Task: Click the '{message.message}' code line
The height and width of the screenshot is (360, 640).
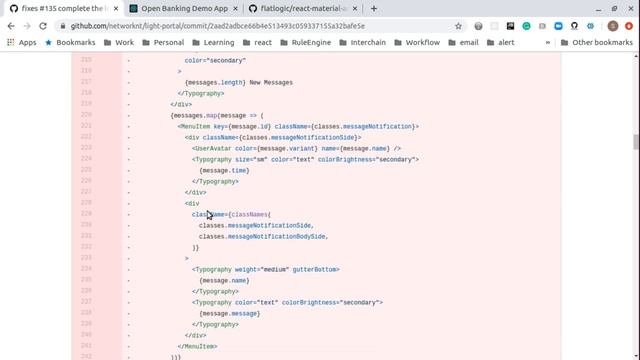Action: pos(229,314)
